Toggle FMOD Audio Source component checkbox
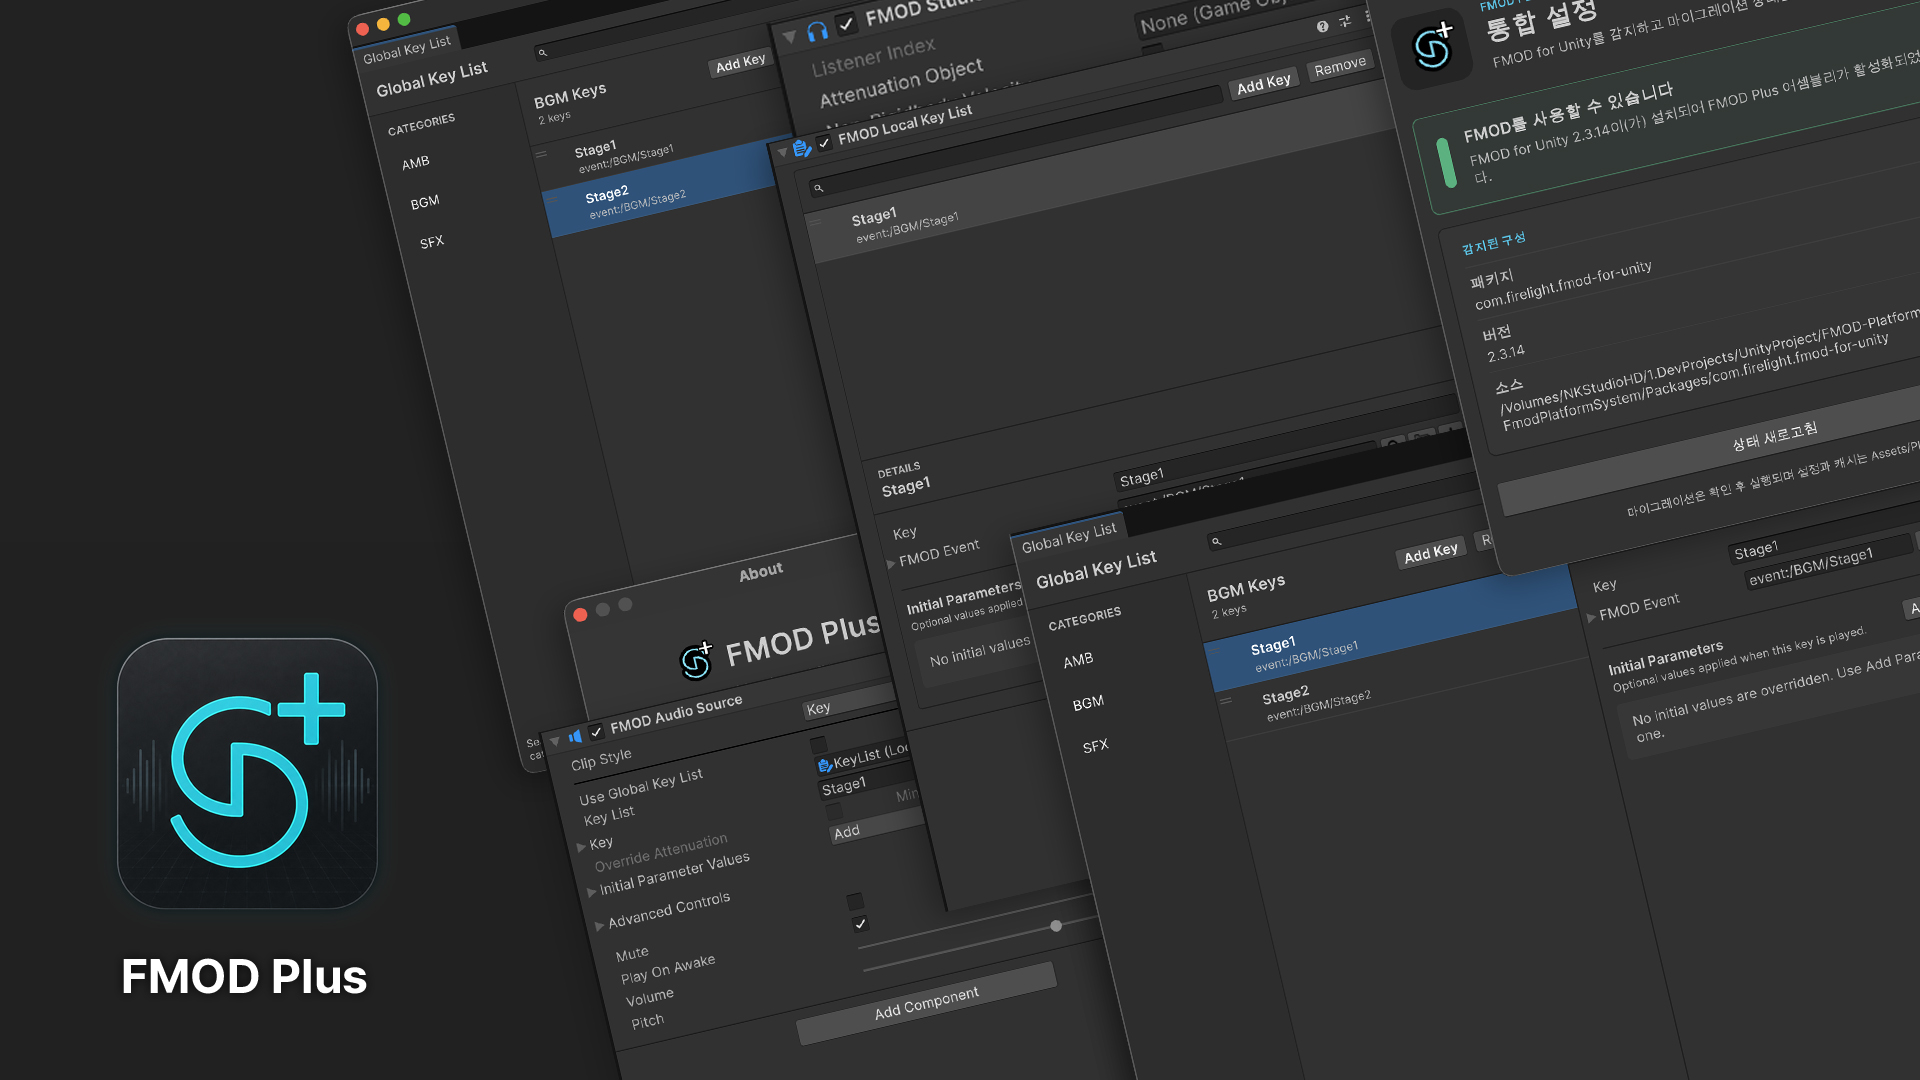Viewport: 1920px width, 1080px height. (x=596, y=732)
